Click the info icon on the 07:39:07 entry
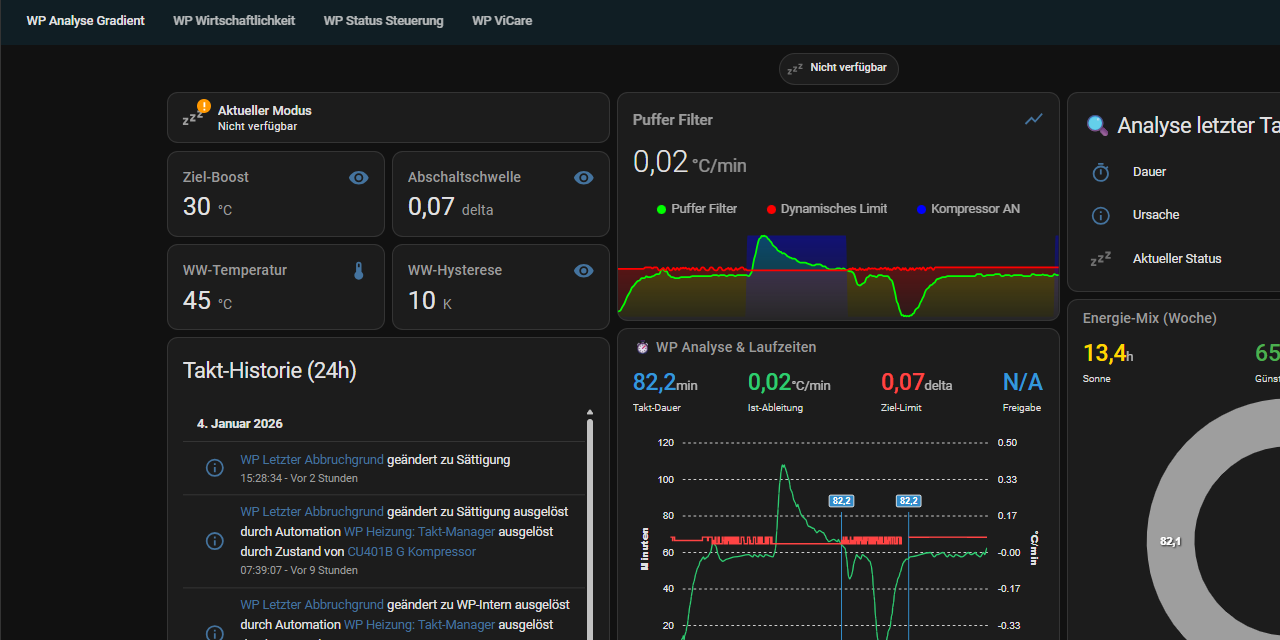Viewport: 1280px width, 640px height. coord(214,540)
